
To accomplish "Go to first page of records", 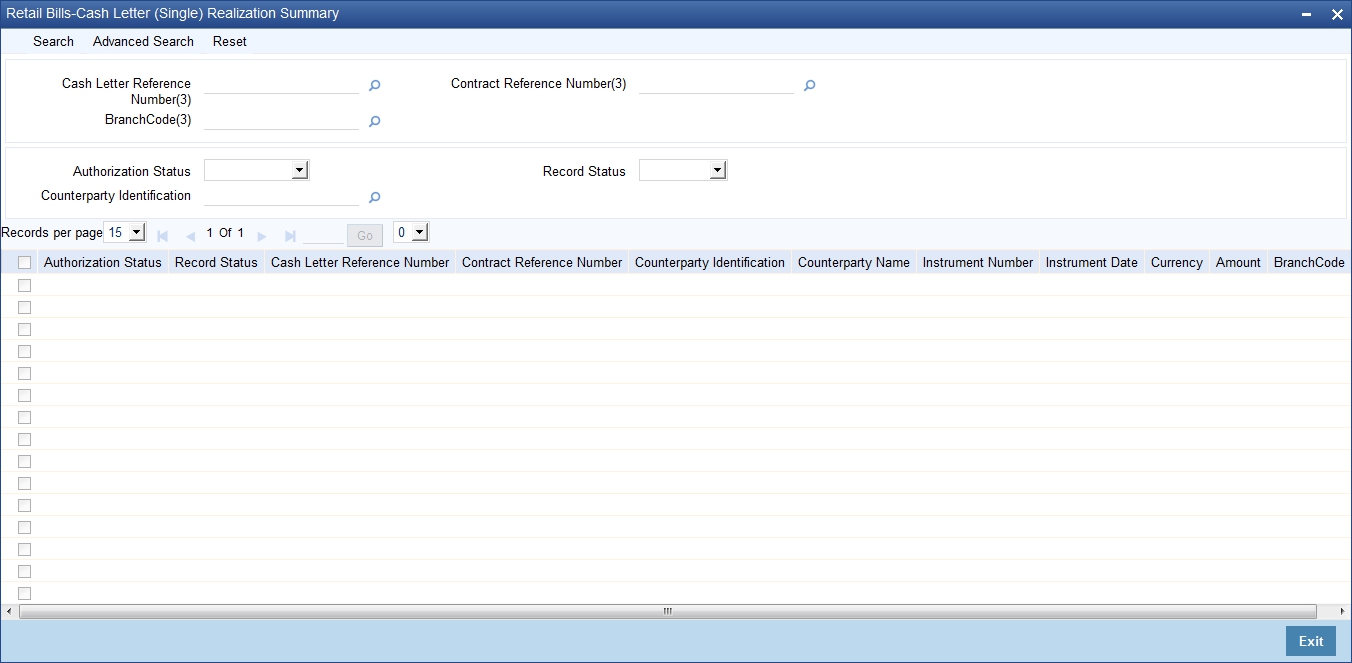I will 163,236.
